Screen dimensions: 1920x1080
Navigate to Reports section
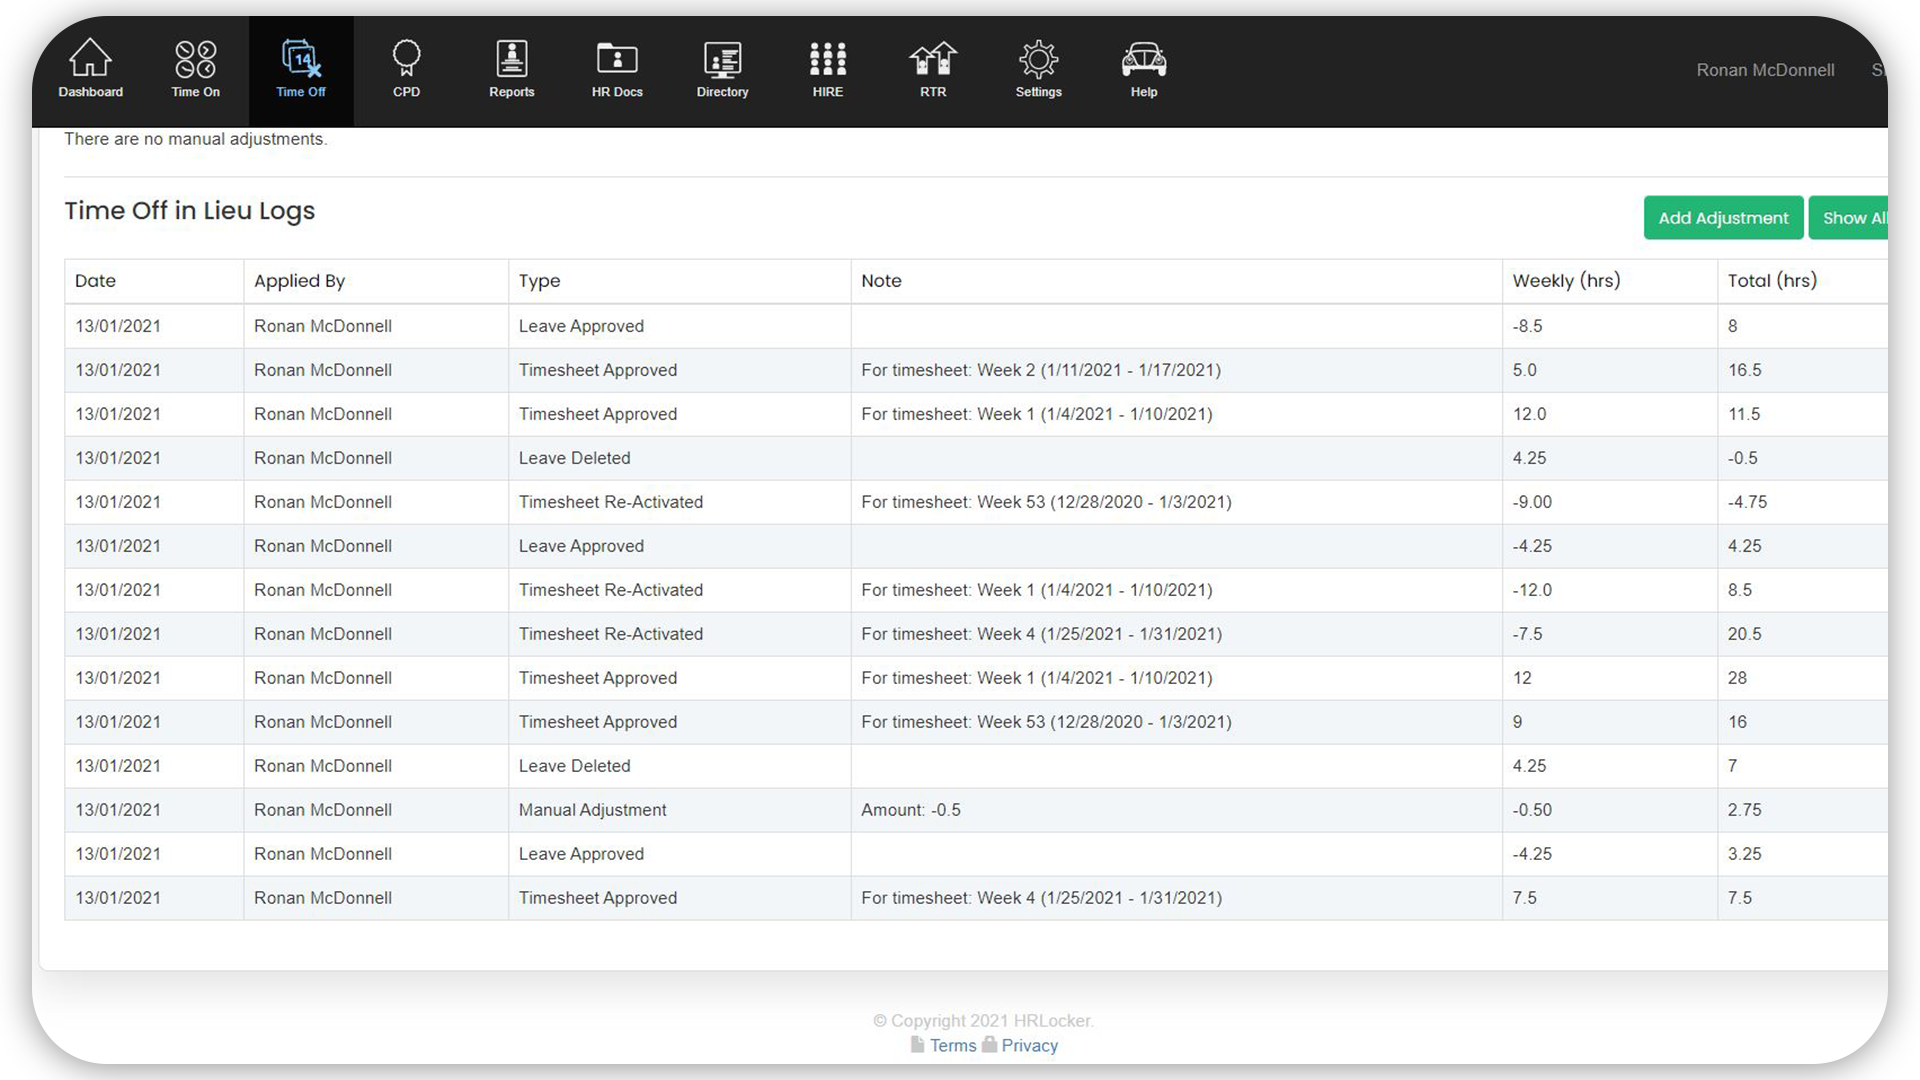[512, 71]
